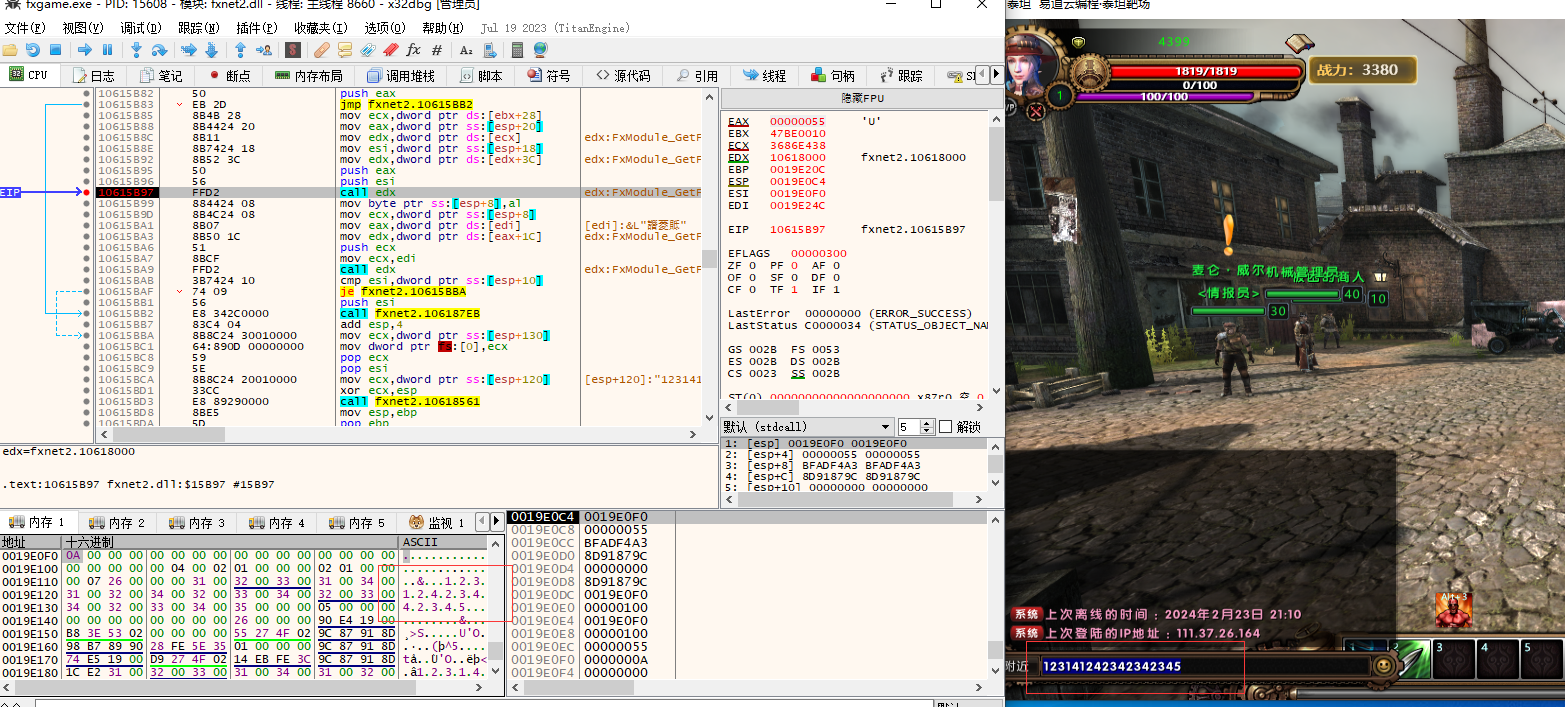Execute till return with the up-arrow icon

[241, 50]
